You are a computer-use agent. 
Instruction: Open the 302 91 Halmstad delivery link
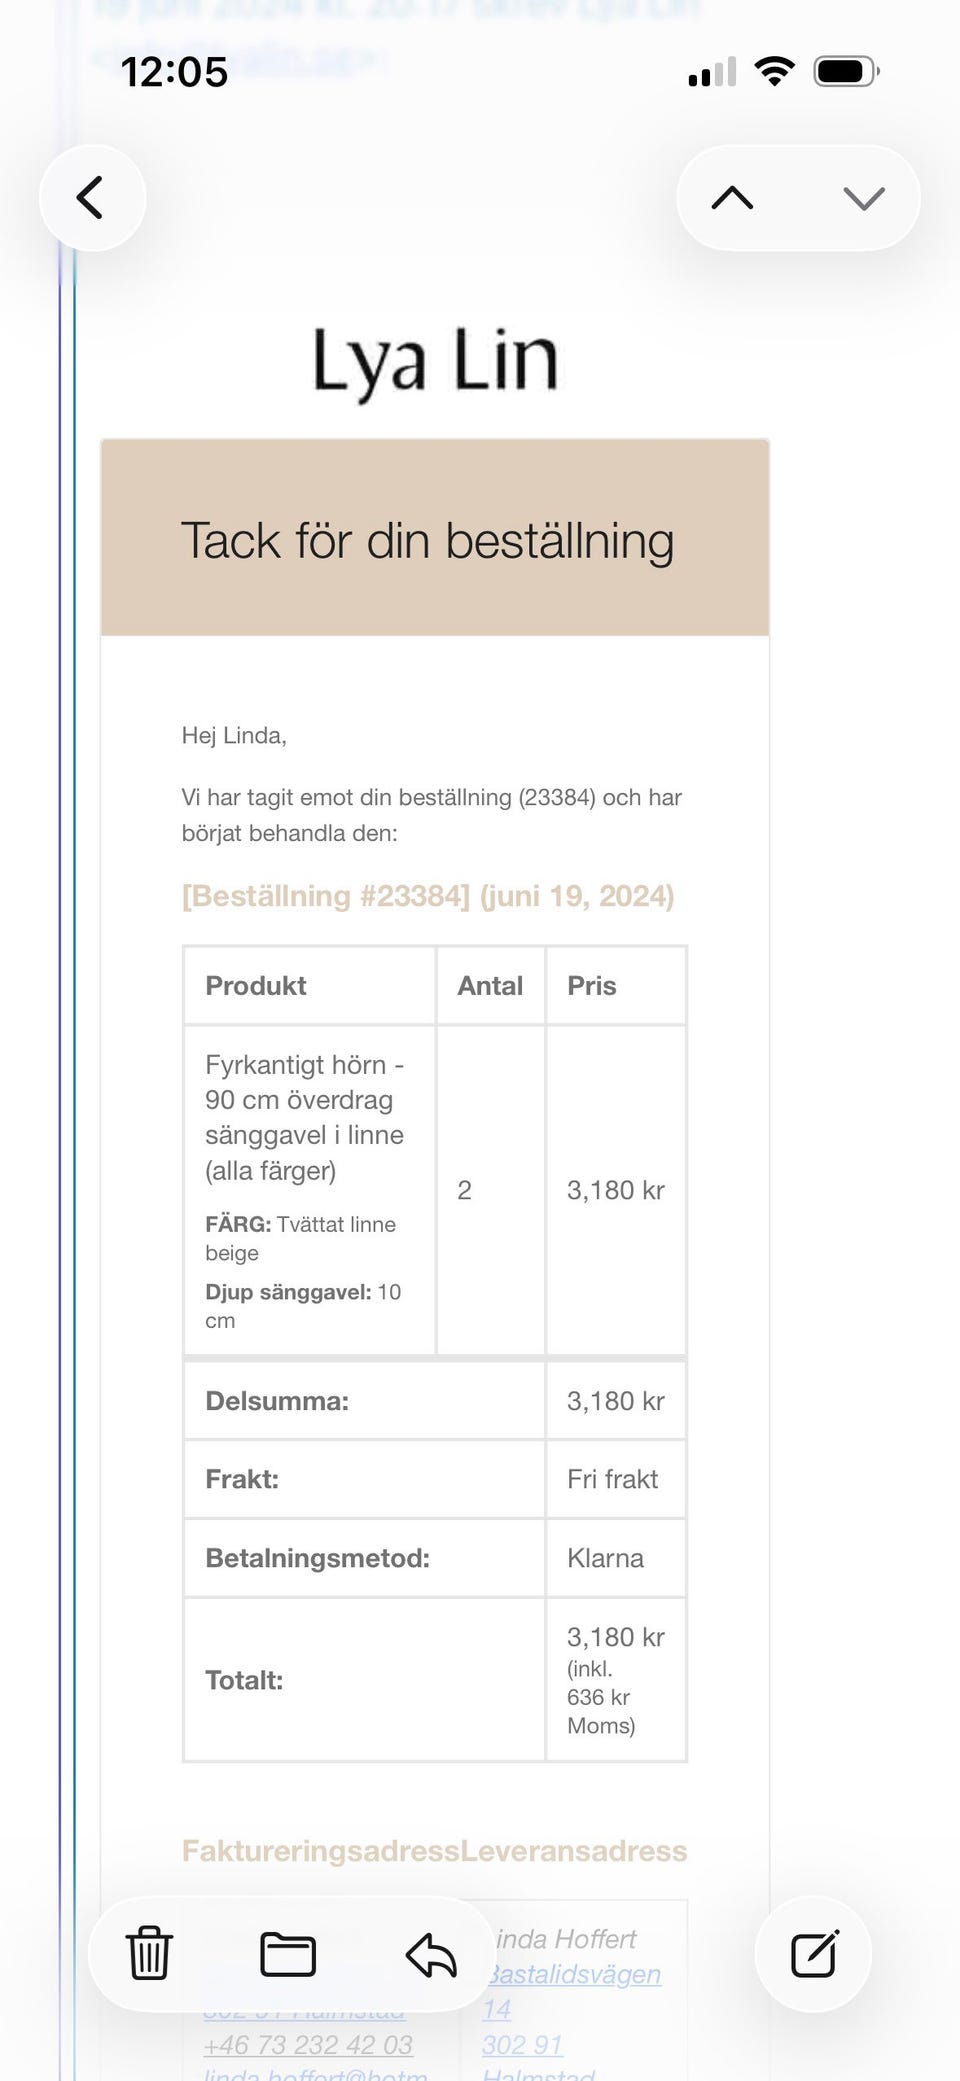[521, 2045]
